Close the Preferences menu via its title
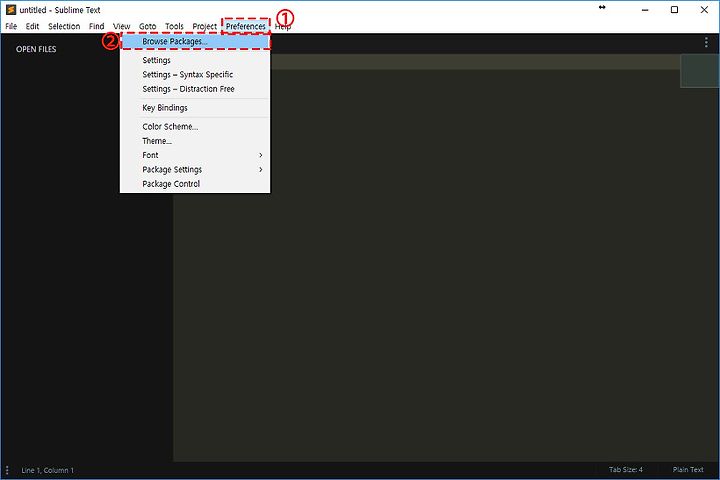This screenshot has width=720, height=480. click(245, 26)
